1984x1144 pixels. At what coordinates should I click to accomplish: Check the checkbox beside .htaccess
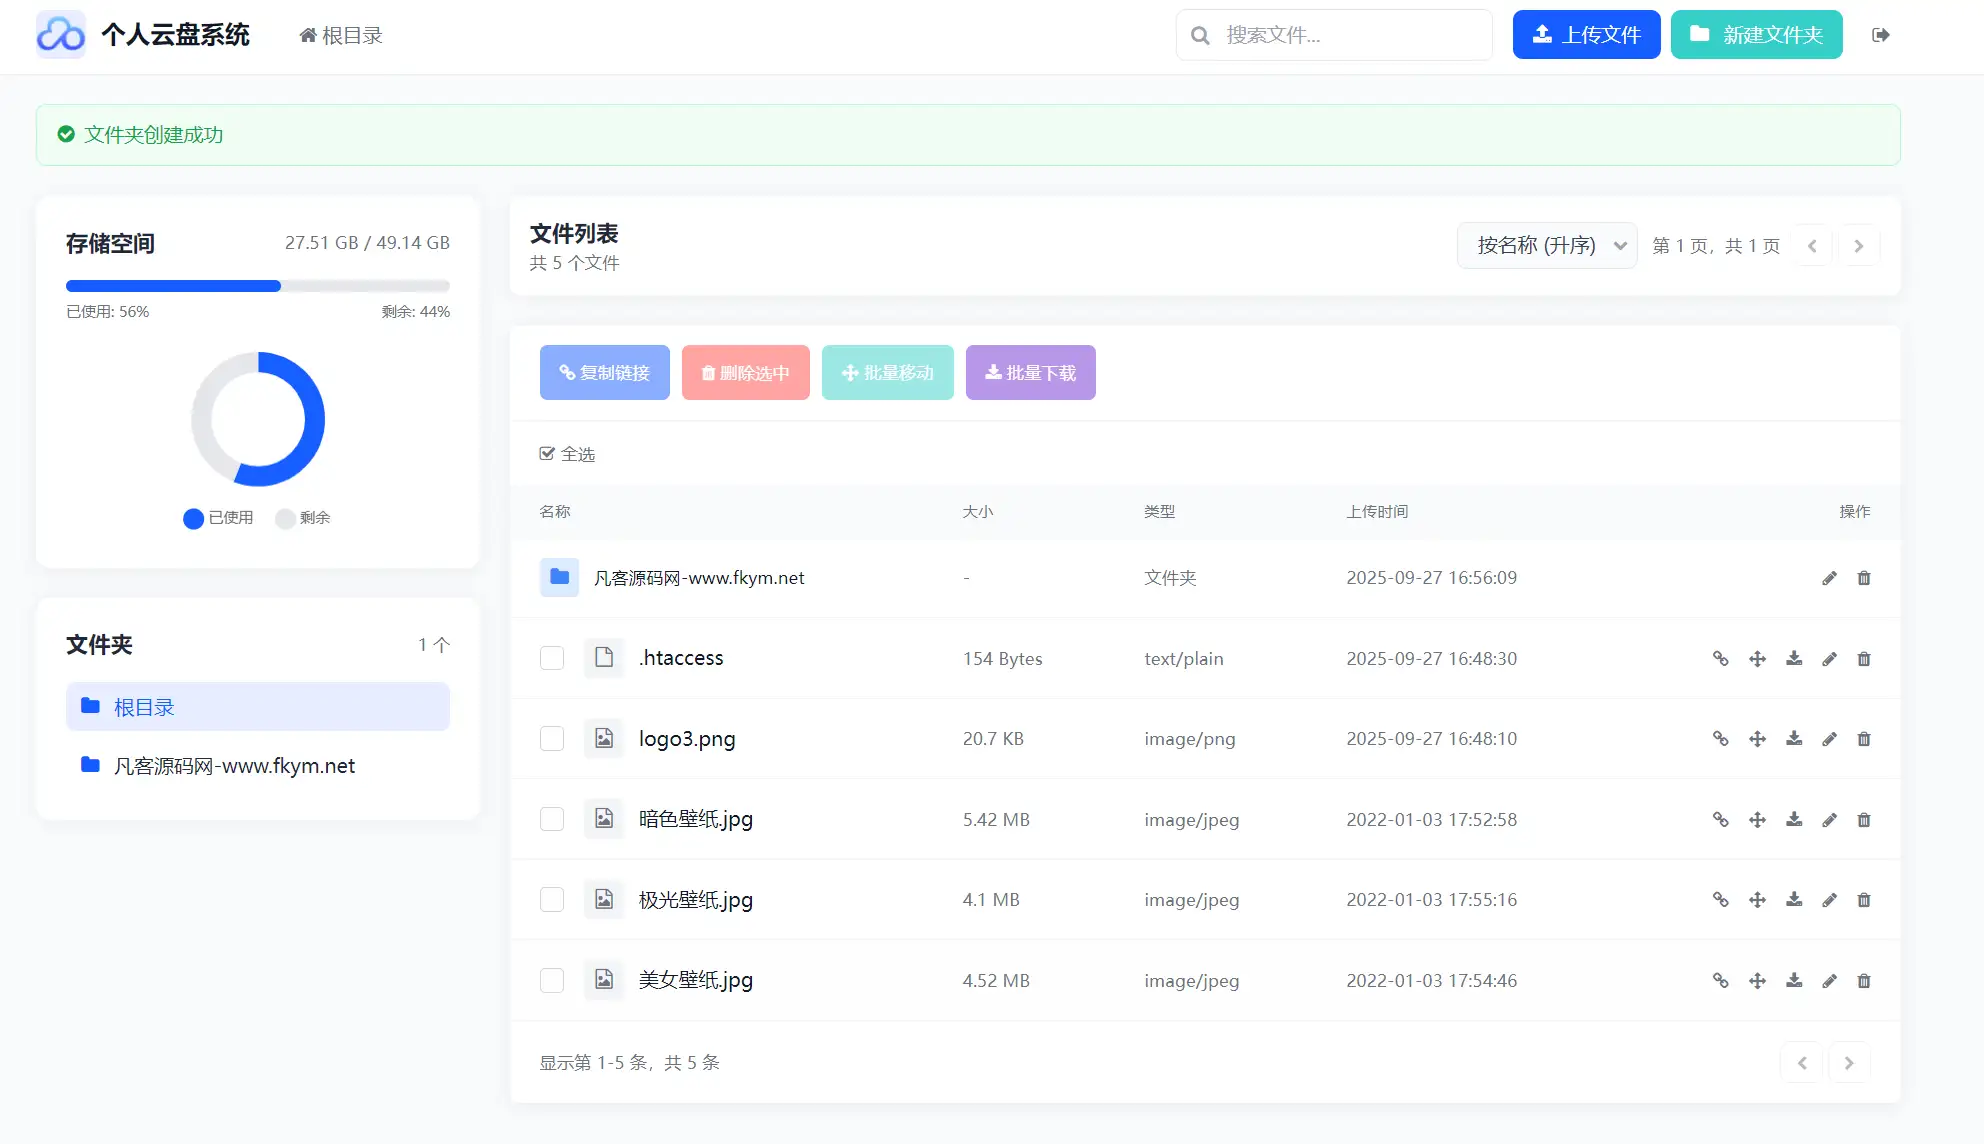pyautogui.click(x=552, y=658)
